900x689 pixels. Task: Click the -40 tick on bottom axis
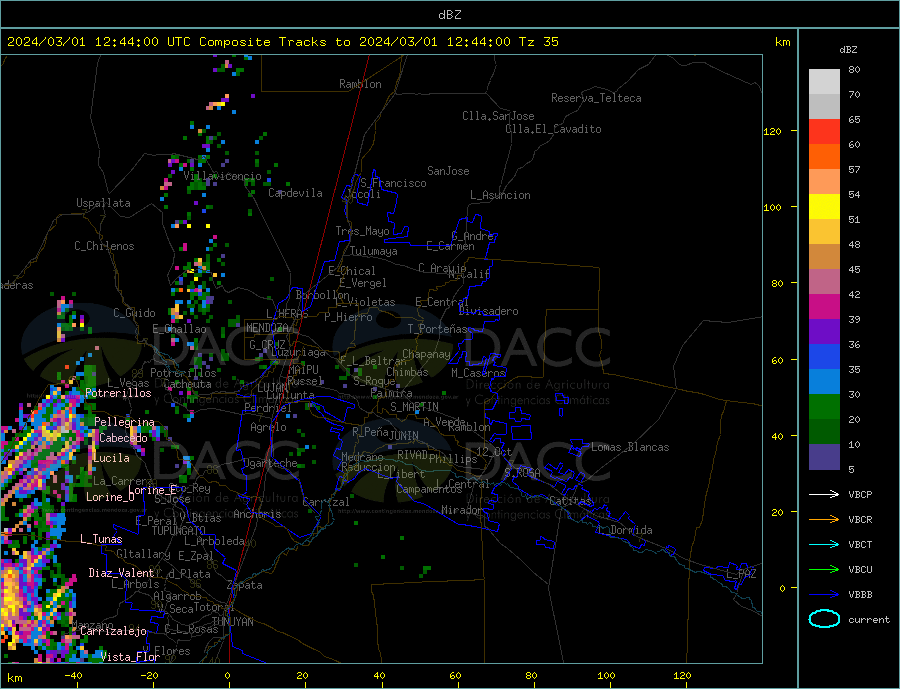73,676
